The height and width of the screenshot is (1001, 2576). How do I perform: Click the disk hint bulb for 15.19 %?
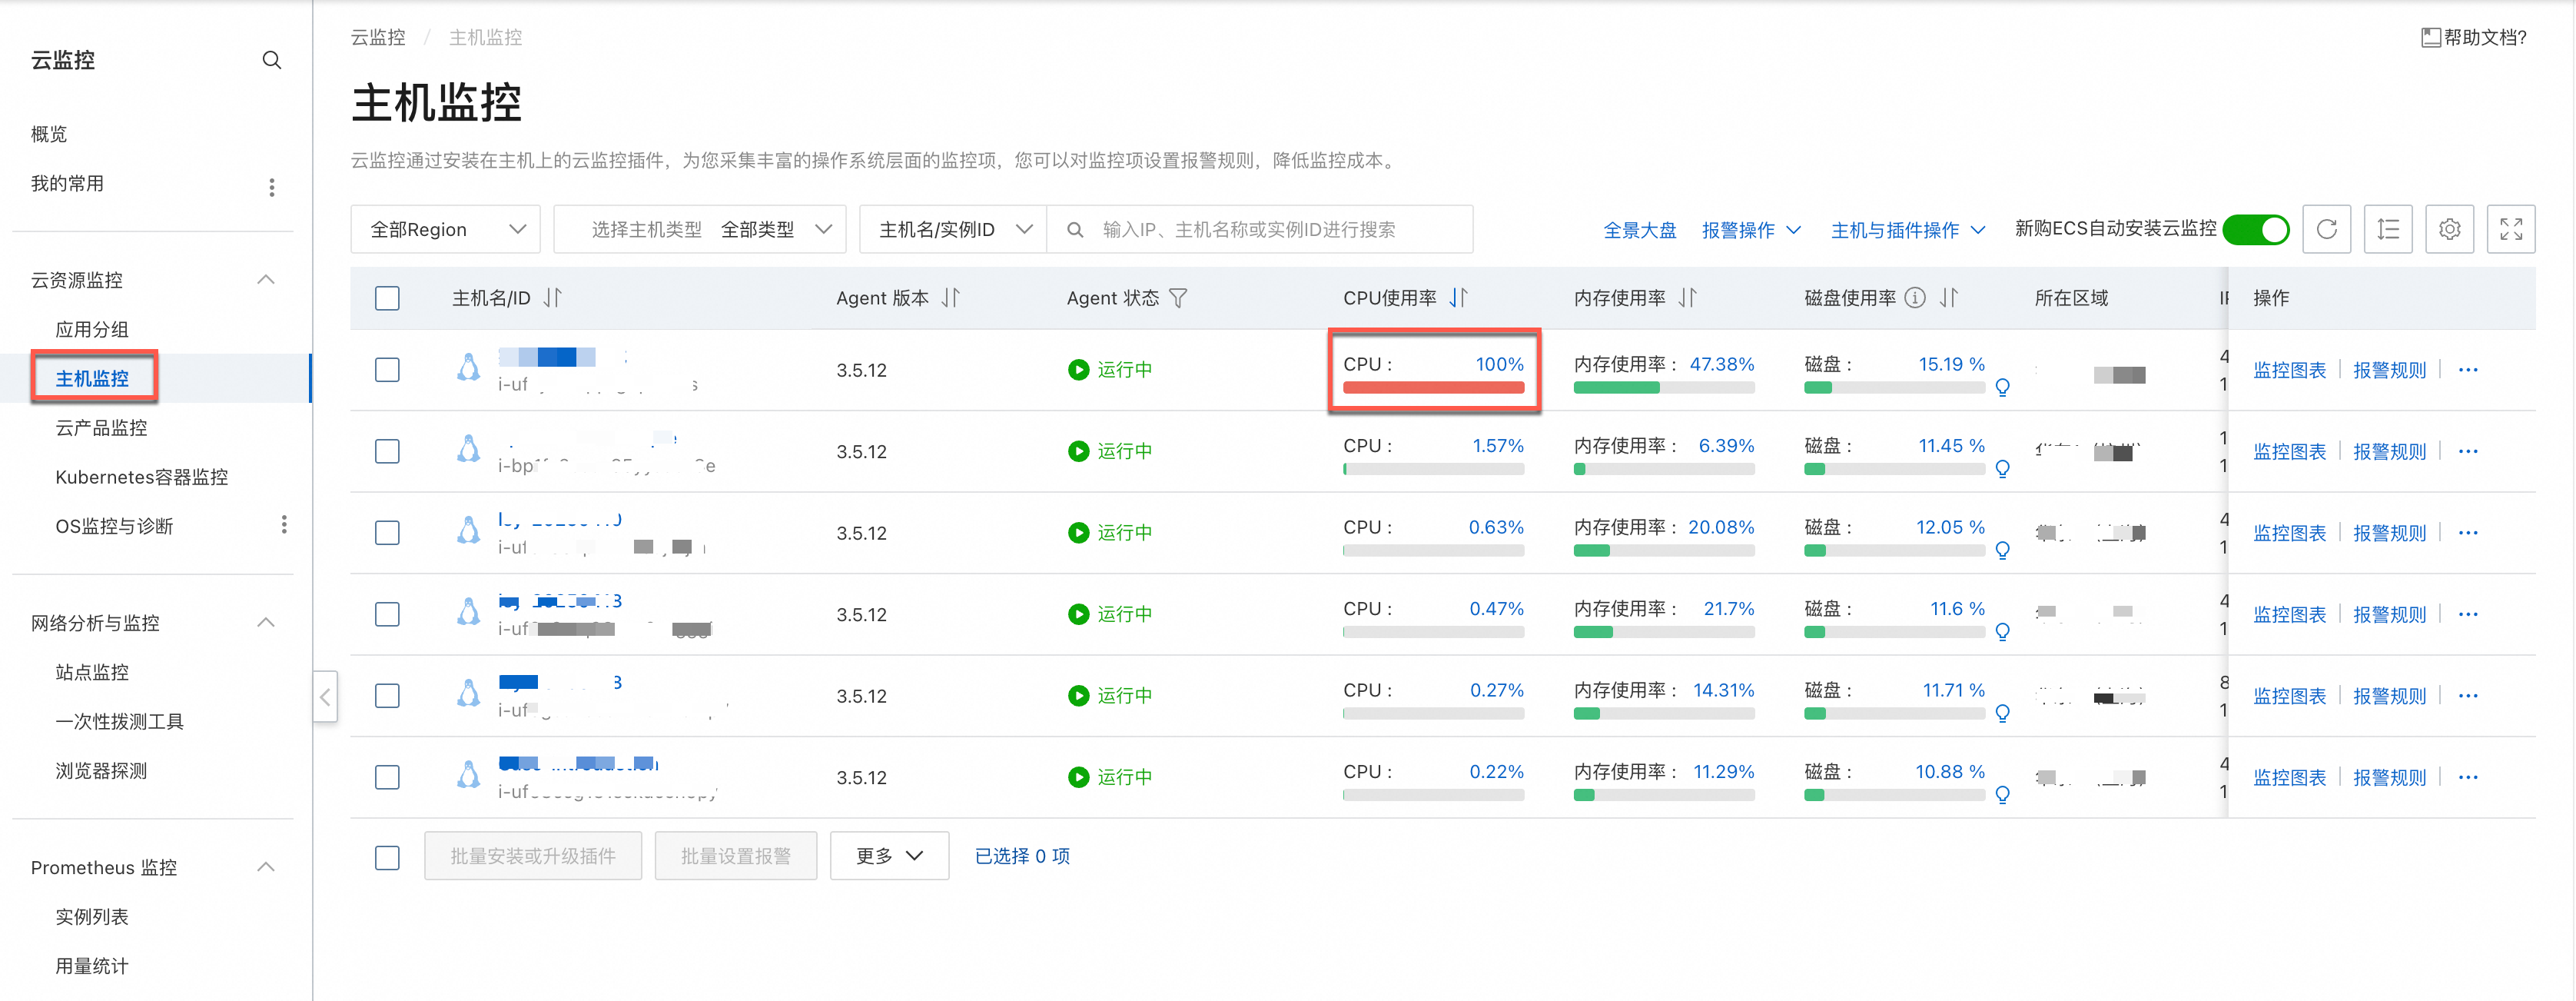tap(2002, 387)
